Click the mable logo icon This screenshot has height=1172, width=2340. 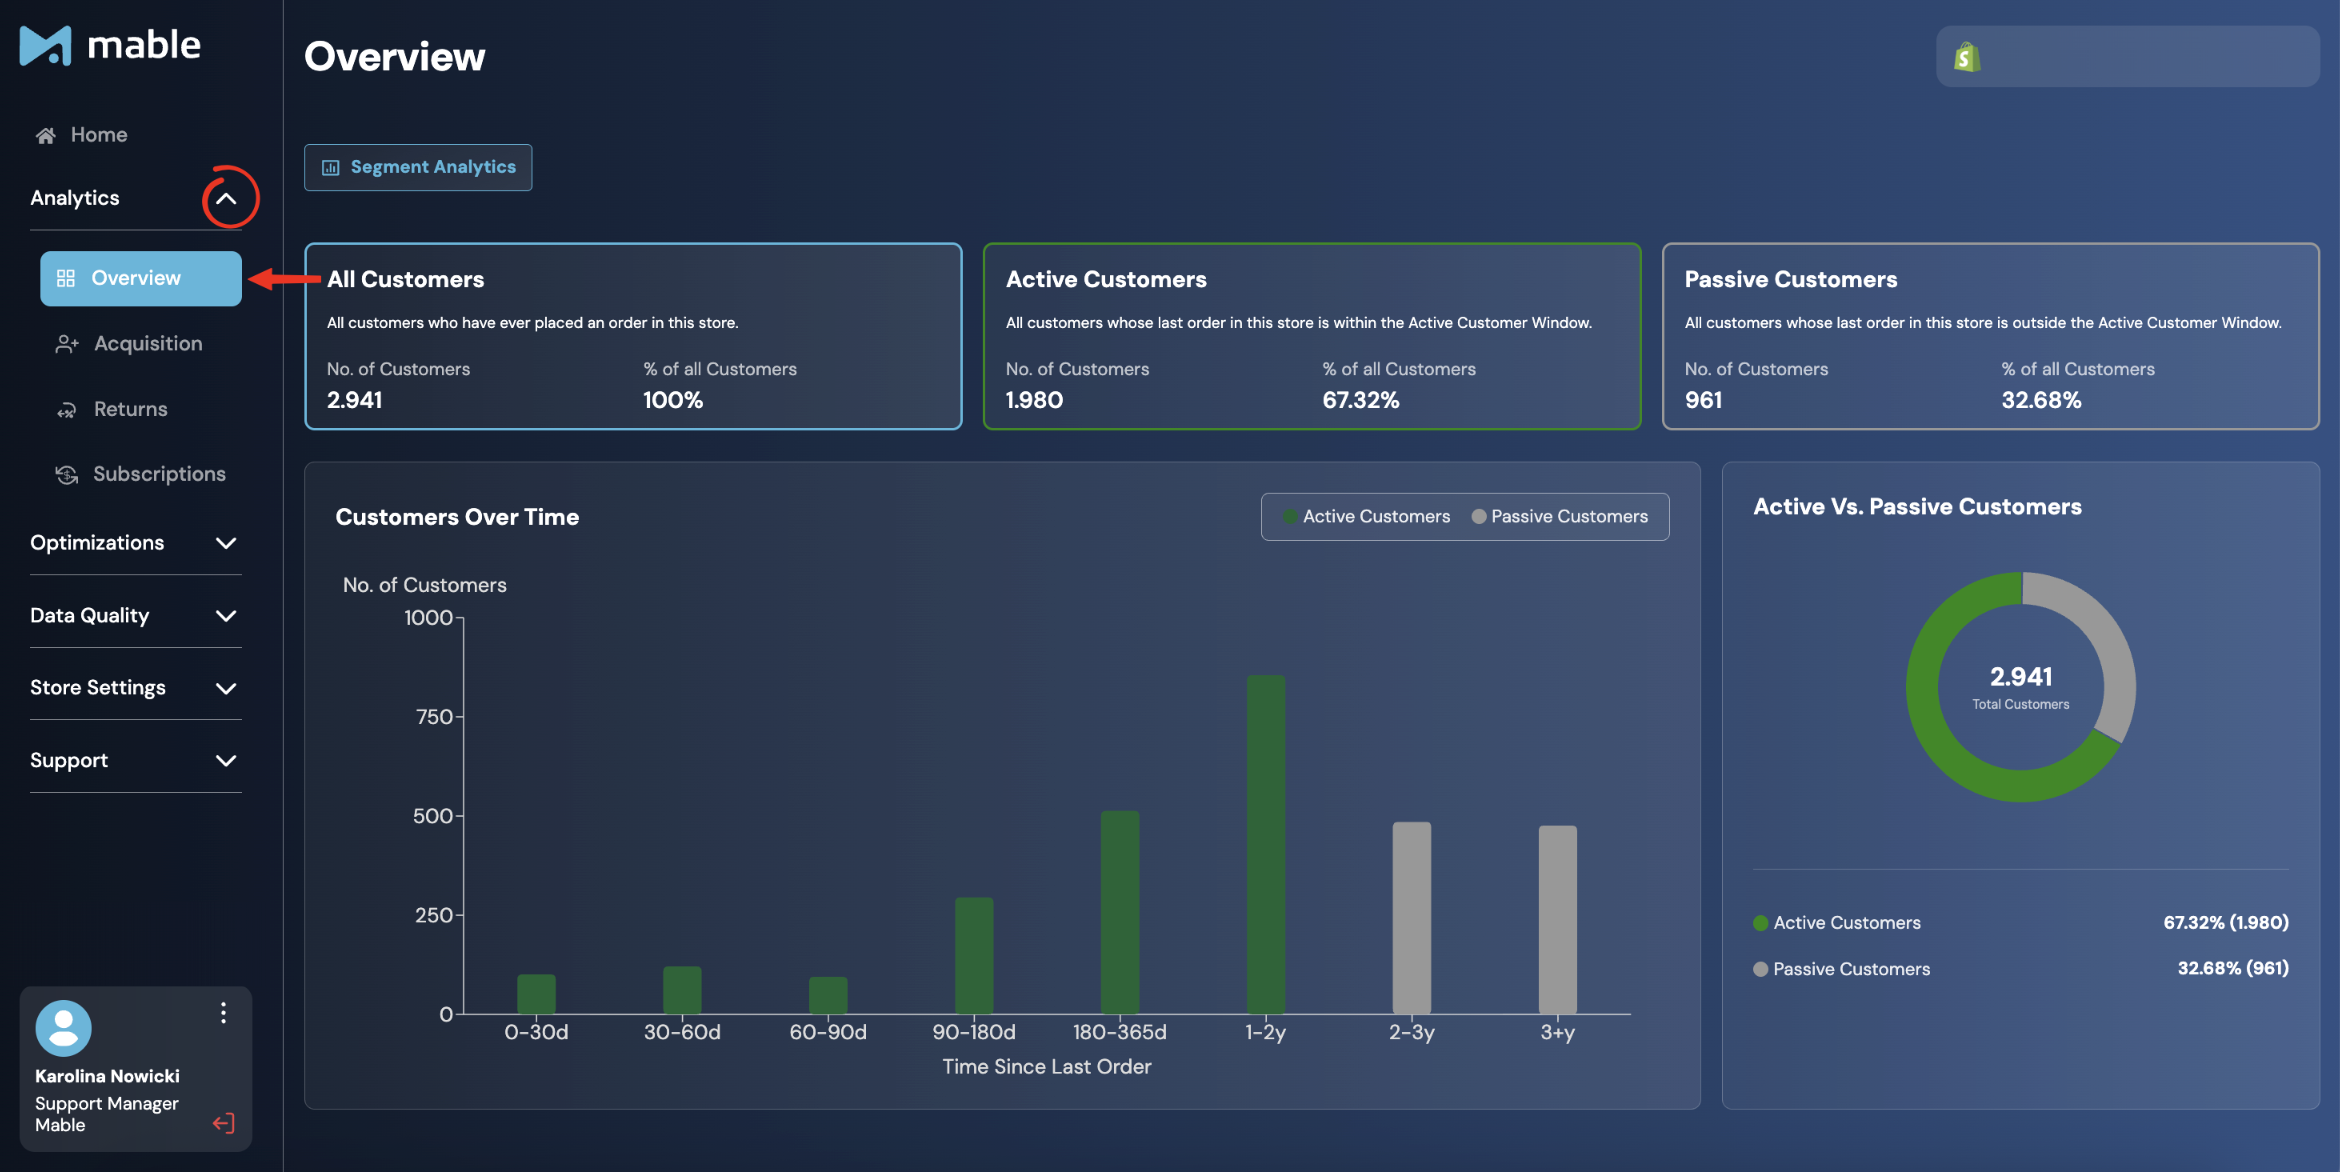point(46,46)
